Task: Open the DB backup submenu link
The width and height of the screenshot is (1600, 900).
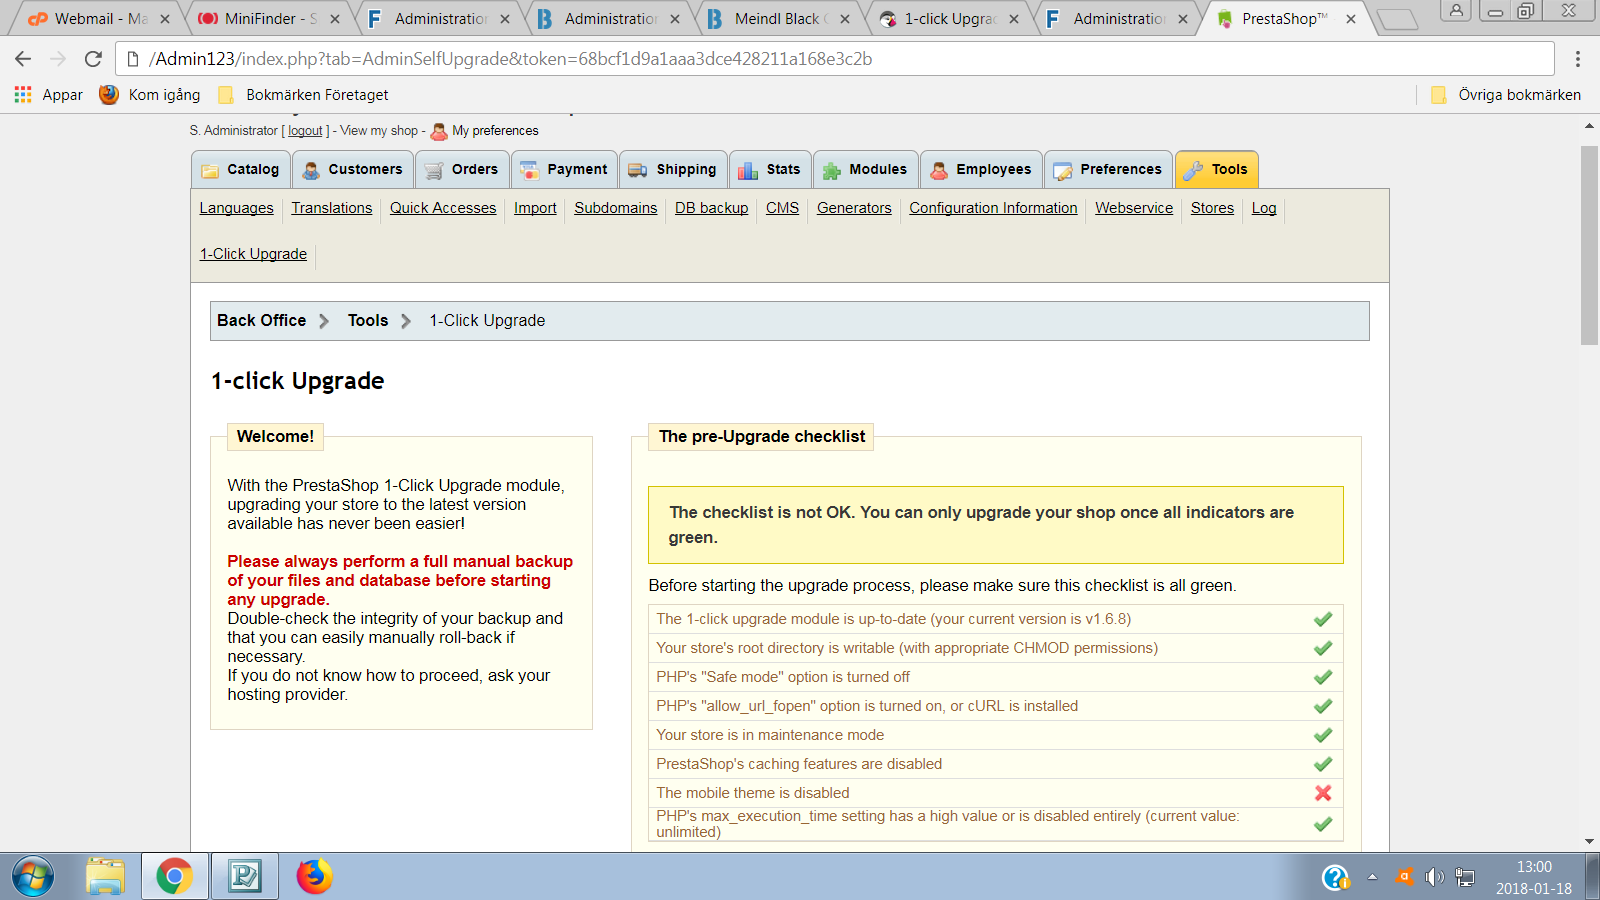Action: click(x=712, y=208)
